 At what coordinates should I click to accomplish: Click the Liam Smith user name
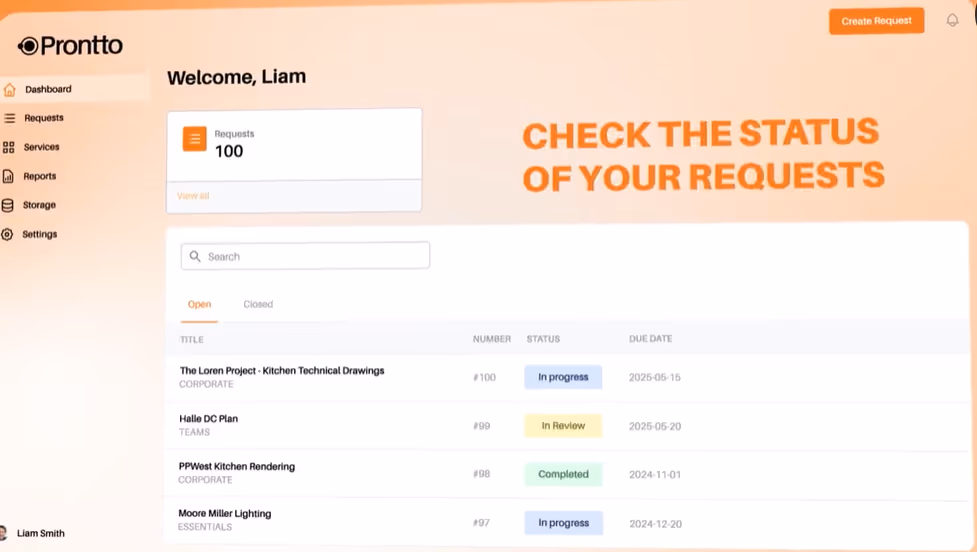pyautogui.click(x=41, y=533)
